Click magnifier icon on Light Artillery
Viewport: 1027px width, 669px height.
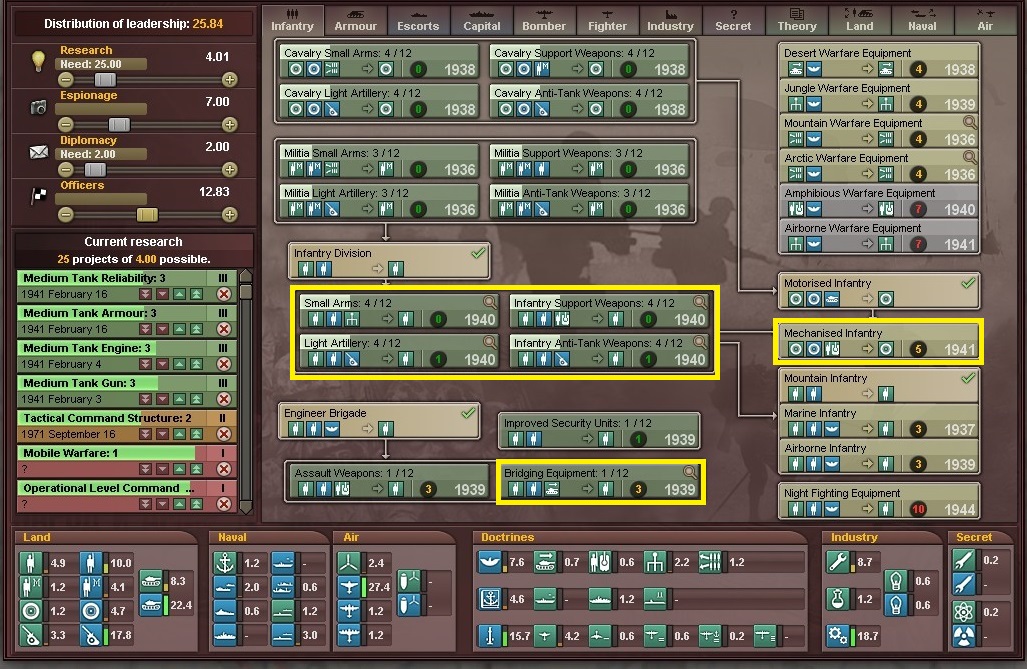click(x=489, y=341)
